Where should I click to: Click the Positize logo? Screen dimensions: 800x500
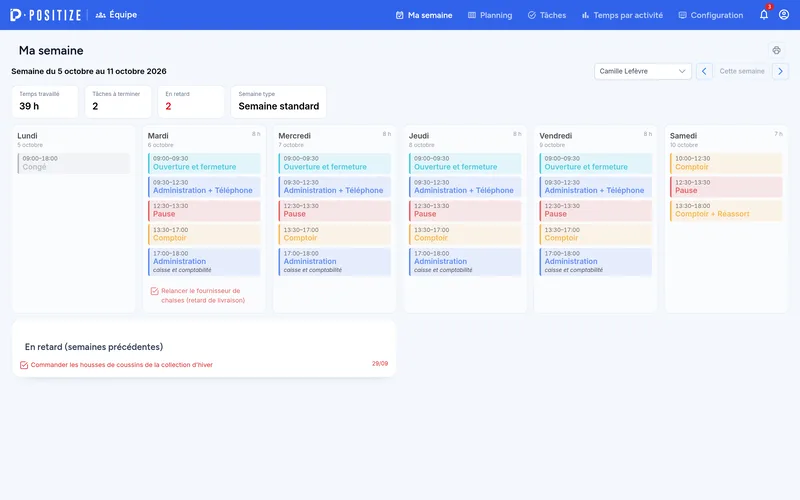(x=45, y=15)
